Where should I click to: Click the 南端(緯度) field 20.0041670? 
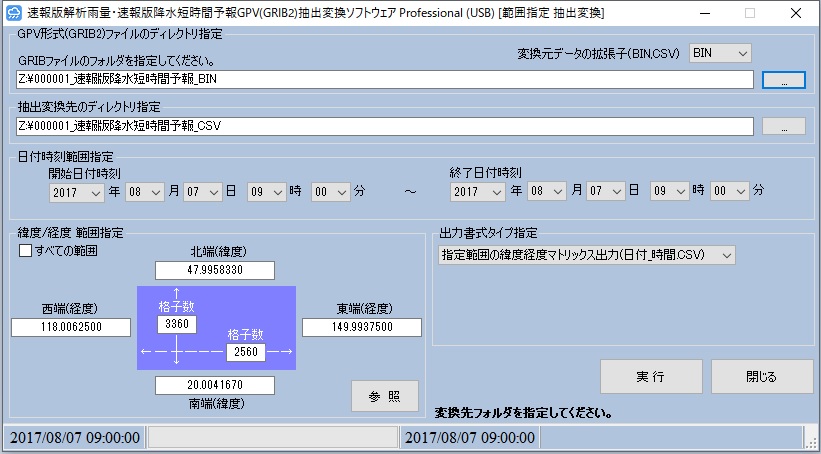[215, 385]
